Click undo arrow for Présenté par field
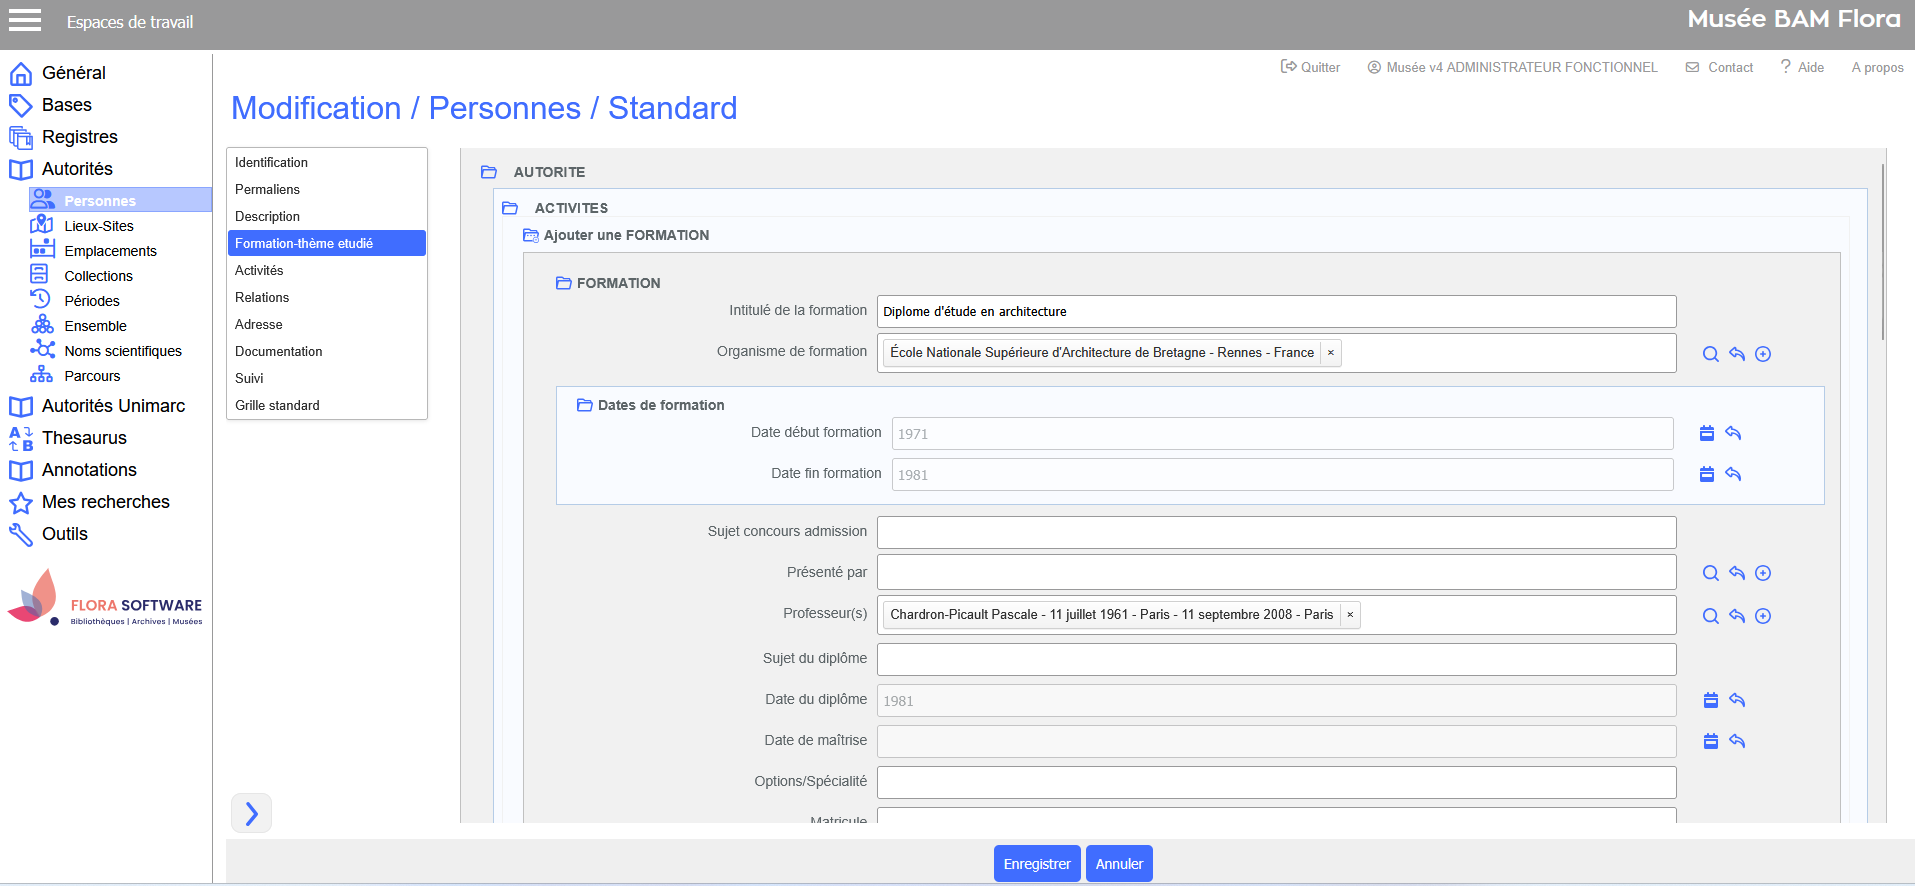 click(x=1737, y=573)
